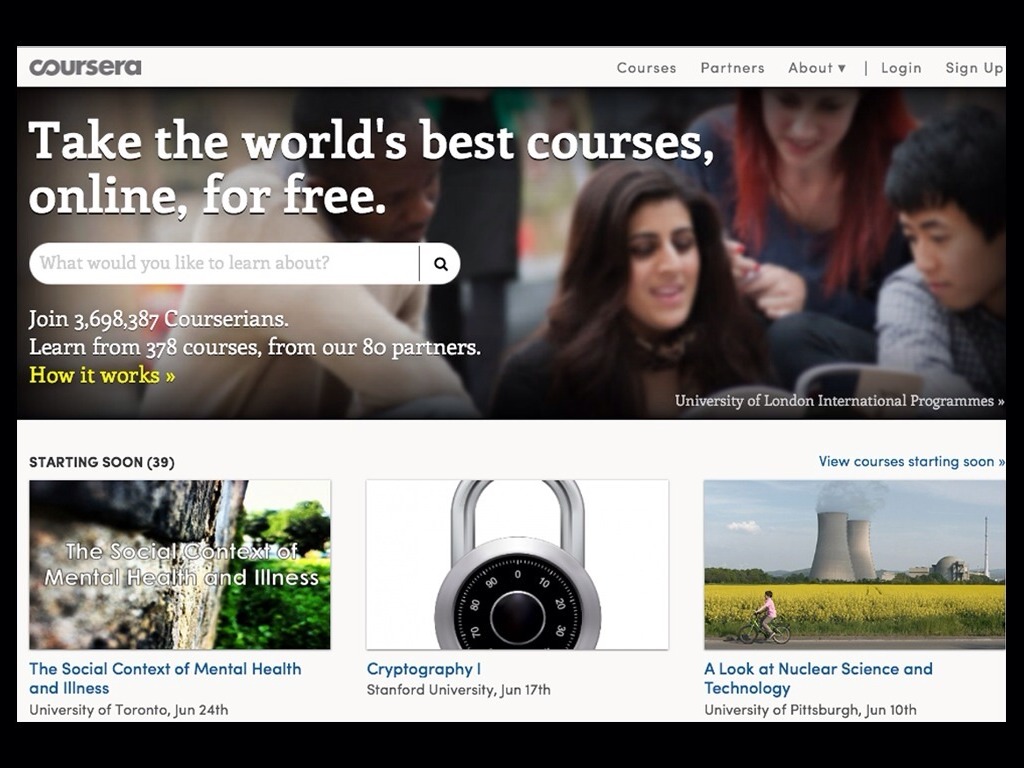Click the Login link

click(901, 68)
